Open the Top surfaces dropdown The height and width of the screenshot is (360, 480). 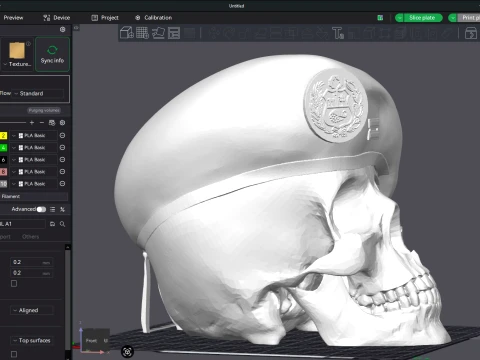click(32, 340)
